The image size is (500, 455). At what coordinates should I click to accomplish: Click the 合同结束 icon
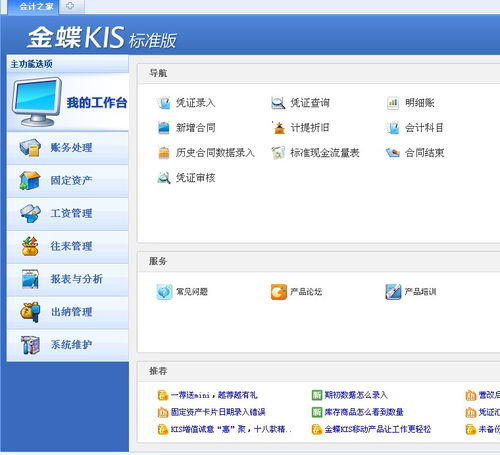tap(393, 153)
